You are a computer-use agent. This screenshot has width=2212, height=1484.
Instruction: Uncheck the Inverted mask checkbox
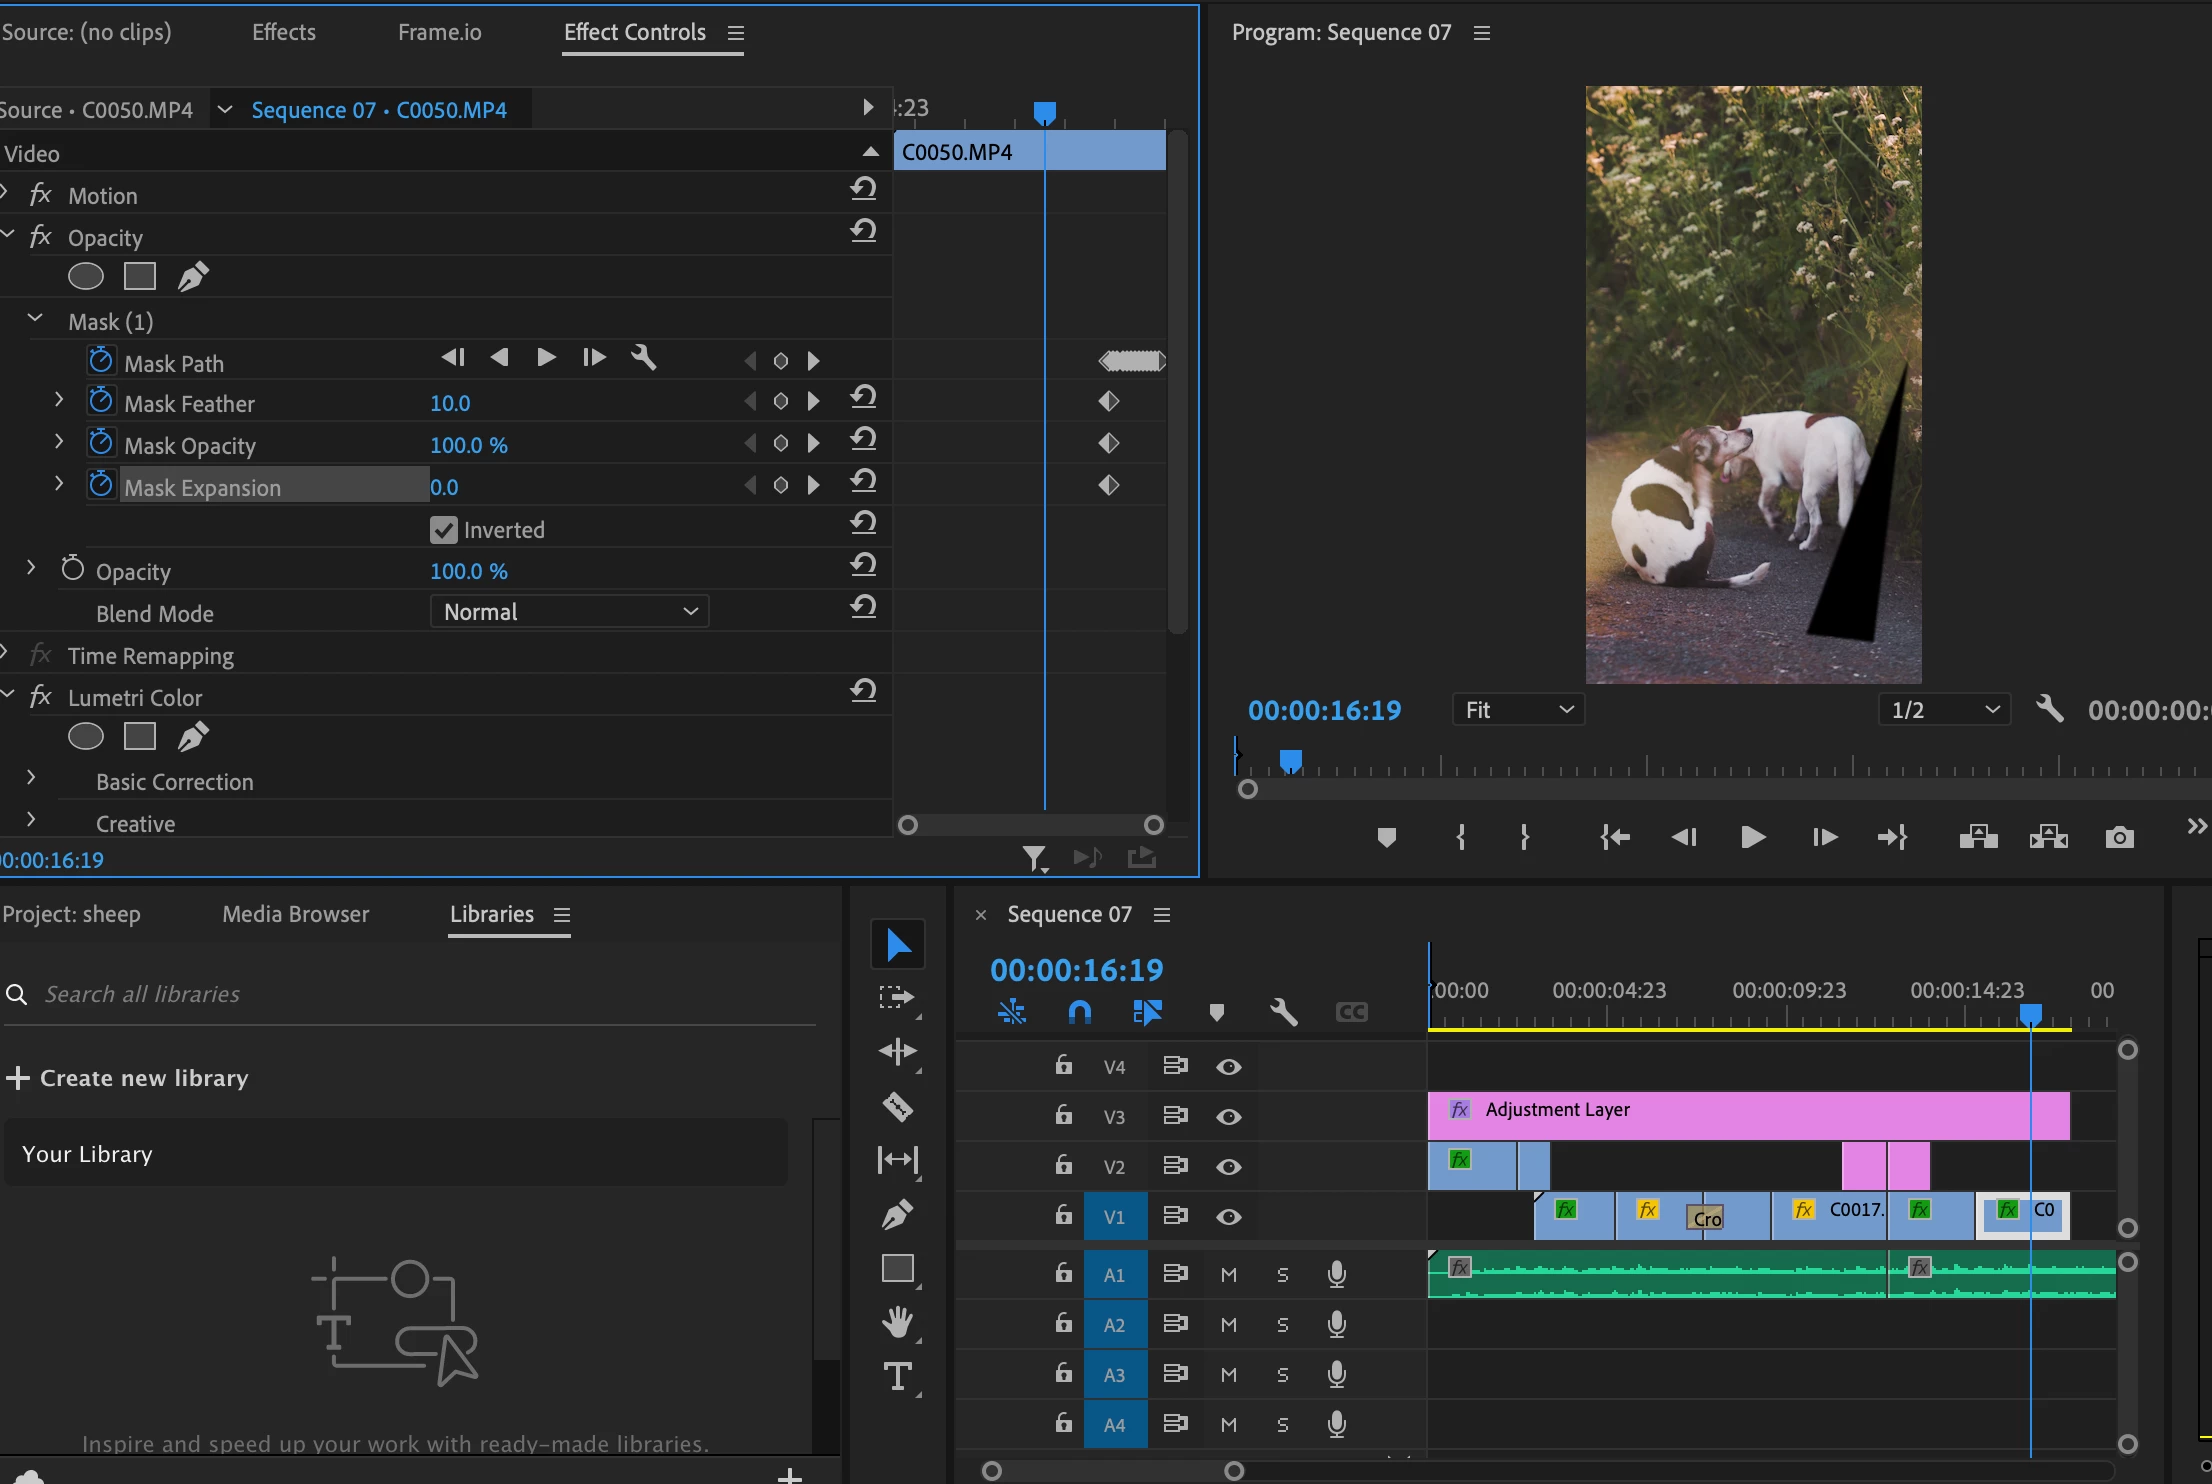444,530
